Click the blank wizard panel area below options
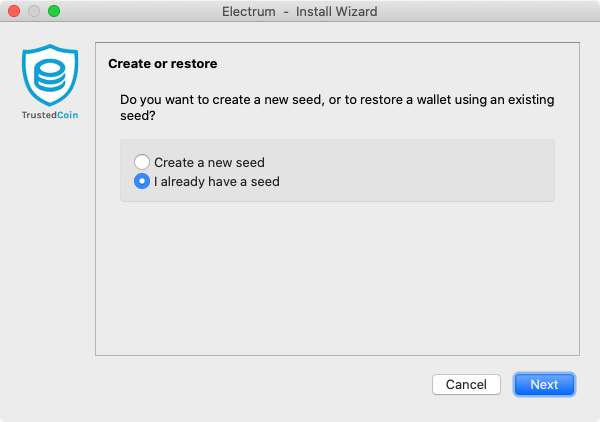 (x=337, y=277)
